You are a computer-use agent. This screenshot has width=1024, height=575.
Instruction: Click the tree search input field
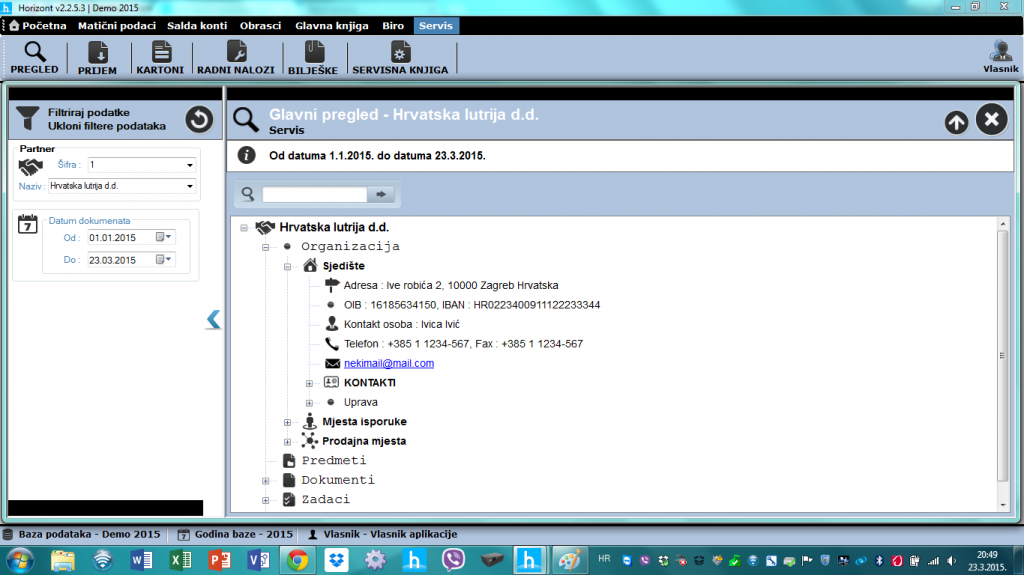click(x=314, y=194)
